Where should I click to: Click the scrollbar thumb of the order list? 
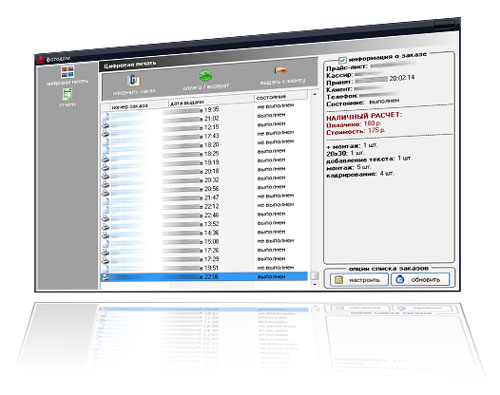(x=314, y=276)
